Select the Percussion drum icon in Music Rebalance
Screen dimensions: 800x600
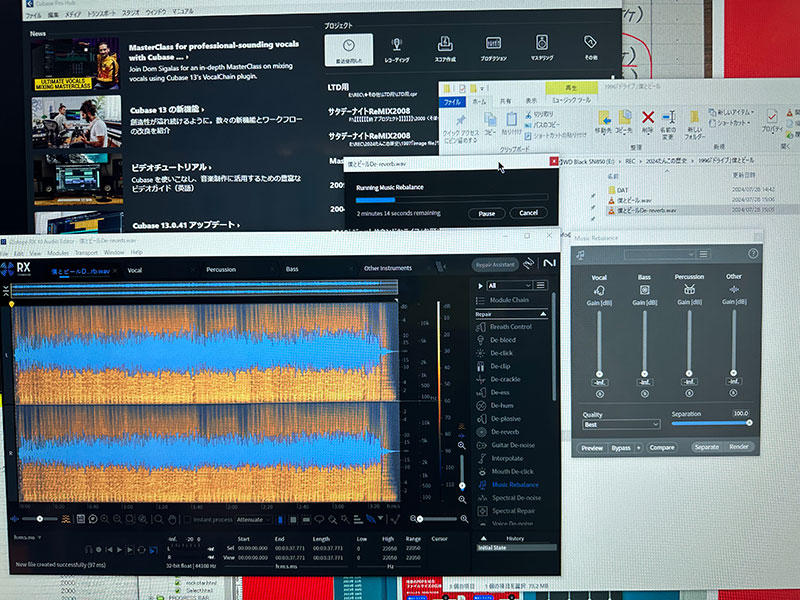tap(689, 289)
